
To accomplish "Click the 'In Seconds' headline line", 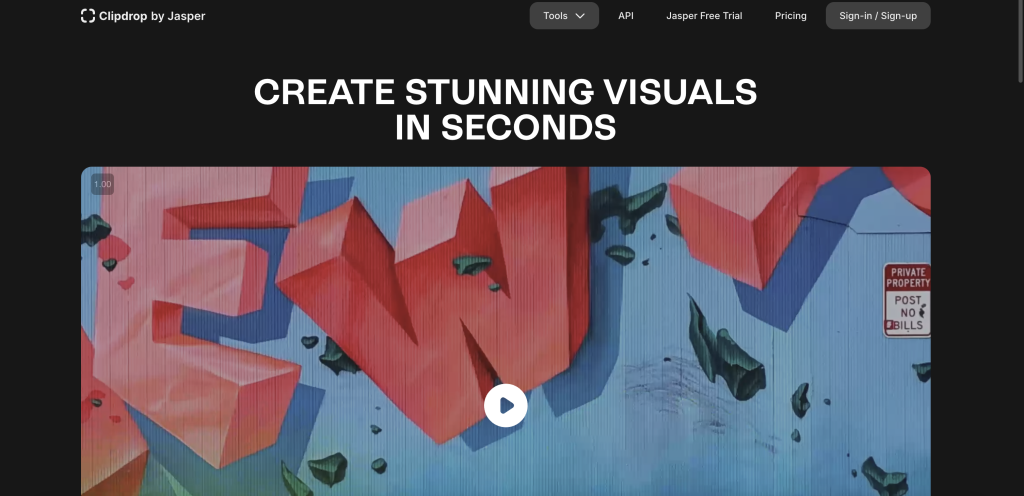I will click(505, 128).
